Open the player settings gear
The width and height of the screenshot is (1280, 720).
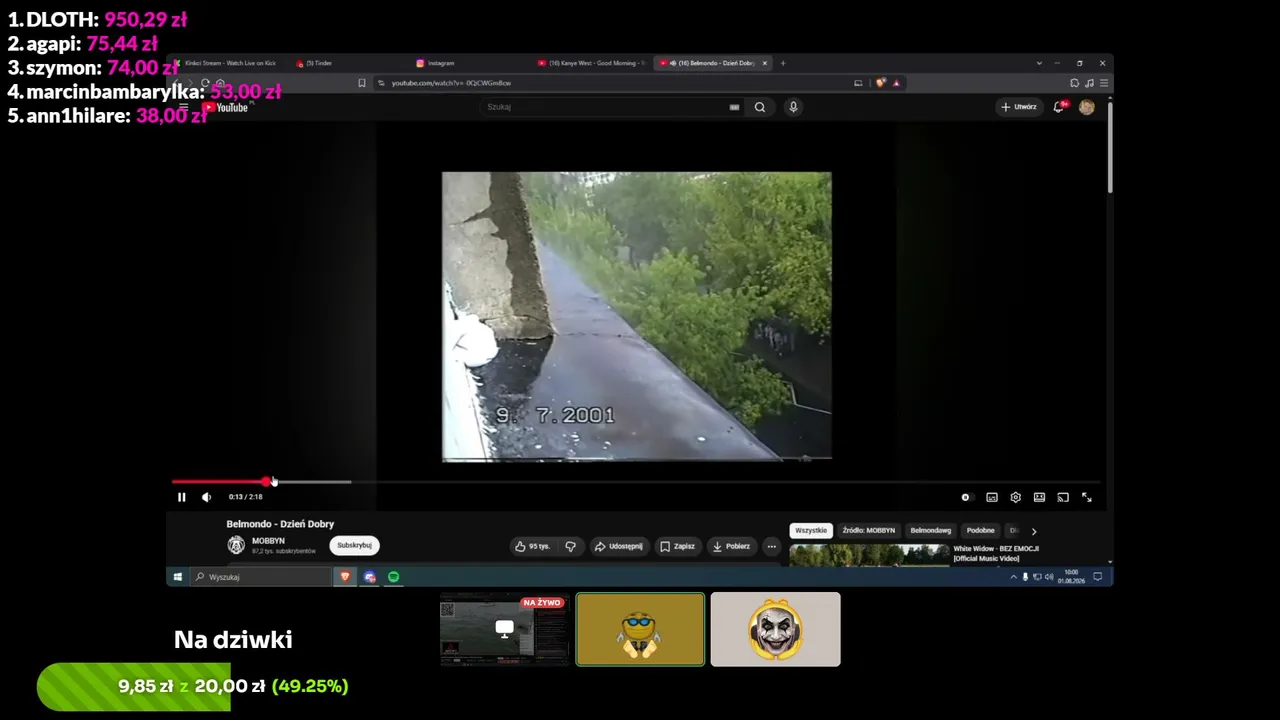click(1016, 497)
